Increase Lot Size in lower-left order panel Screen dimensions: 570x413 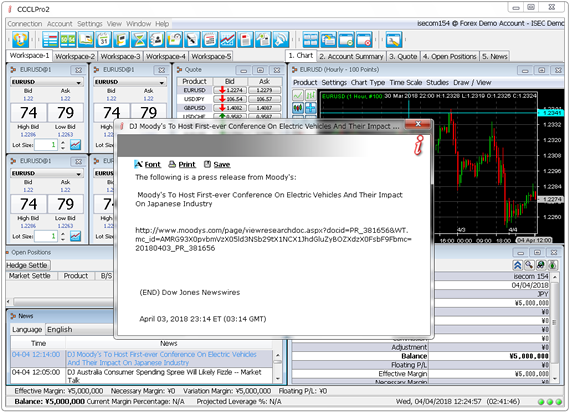(63, 233)
